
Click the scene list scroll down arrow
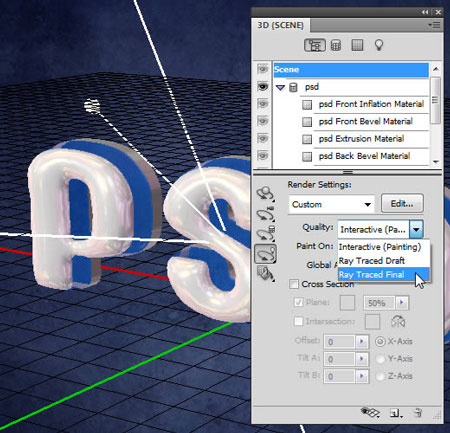[435, 162]
